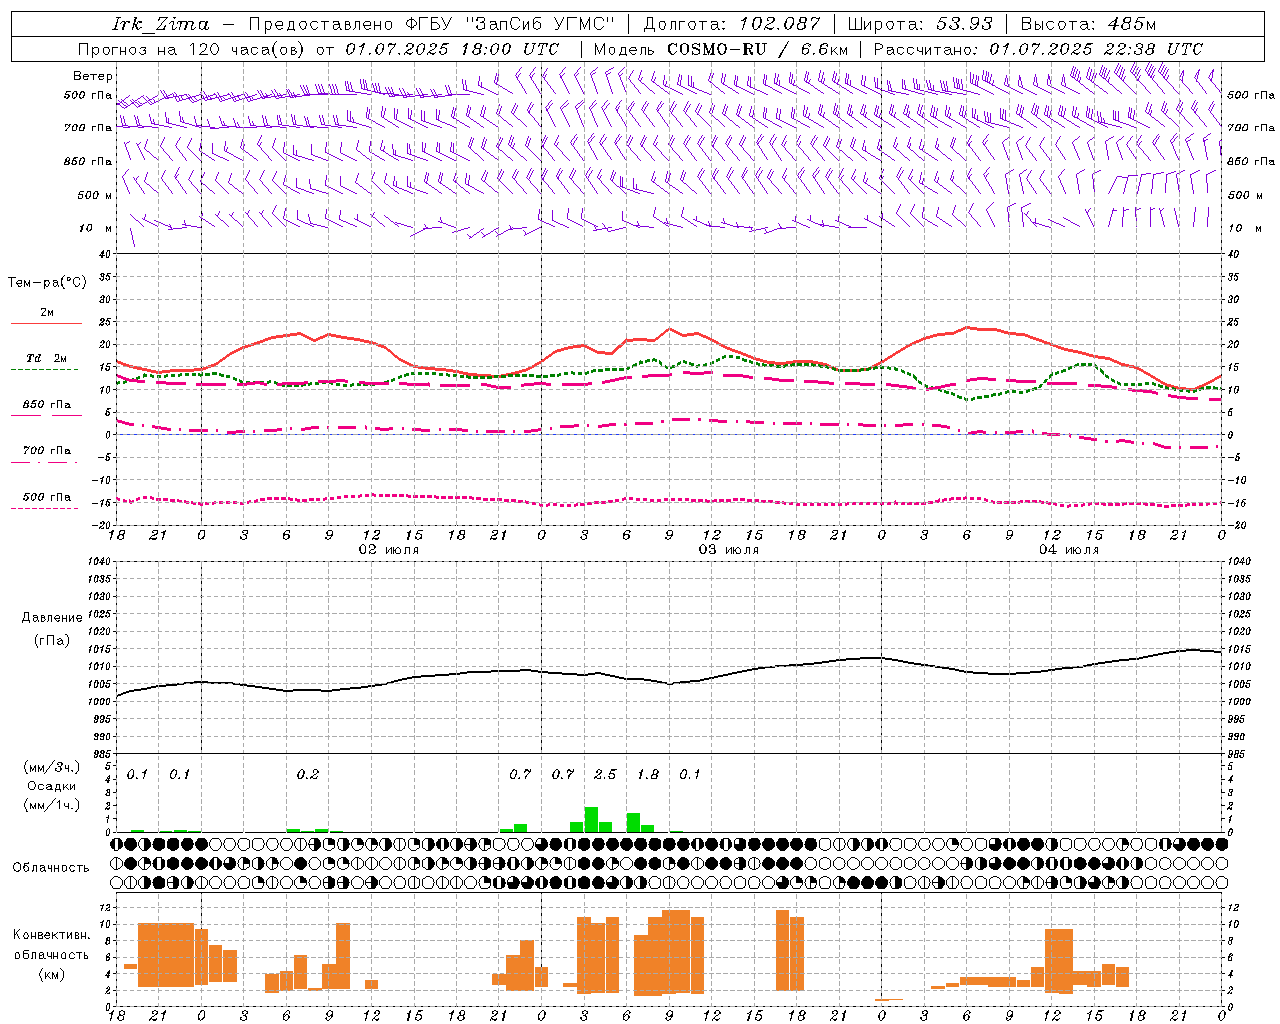Select the '(мм/1ч.)' hourly unit label
Image resolution: width=1280 pixels, height=1024 pixels.
pyautogui.click(x=51, y=805)
